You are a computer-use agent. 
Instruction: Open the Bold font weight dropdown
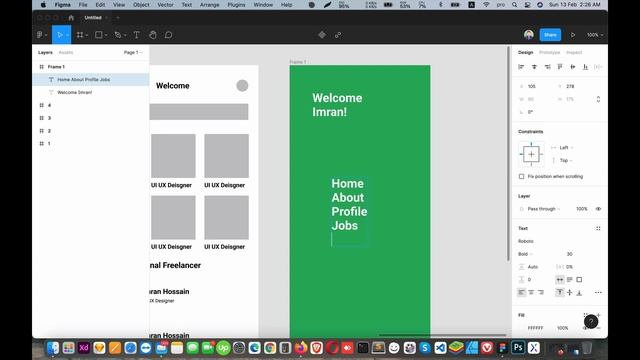click(526, 254)
